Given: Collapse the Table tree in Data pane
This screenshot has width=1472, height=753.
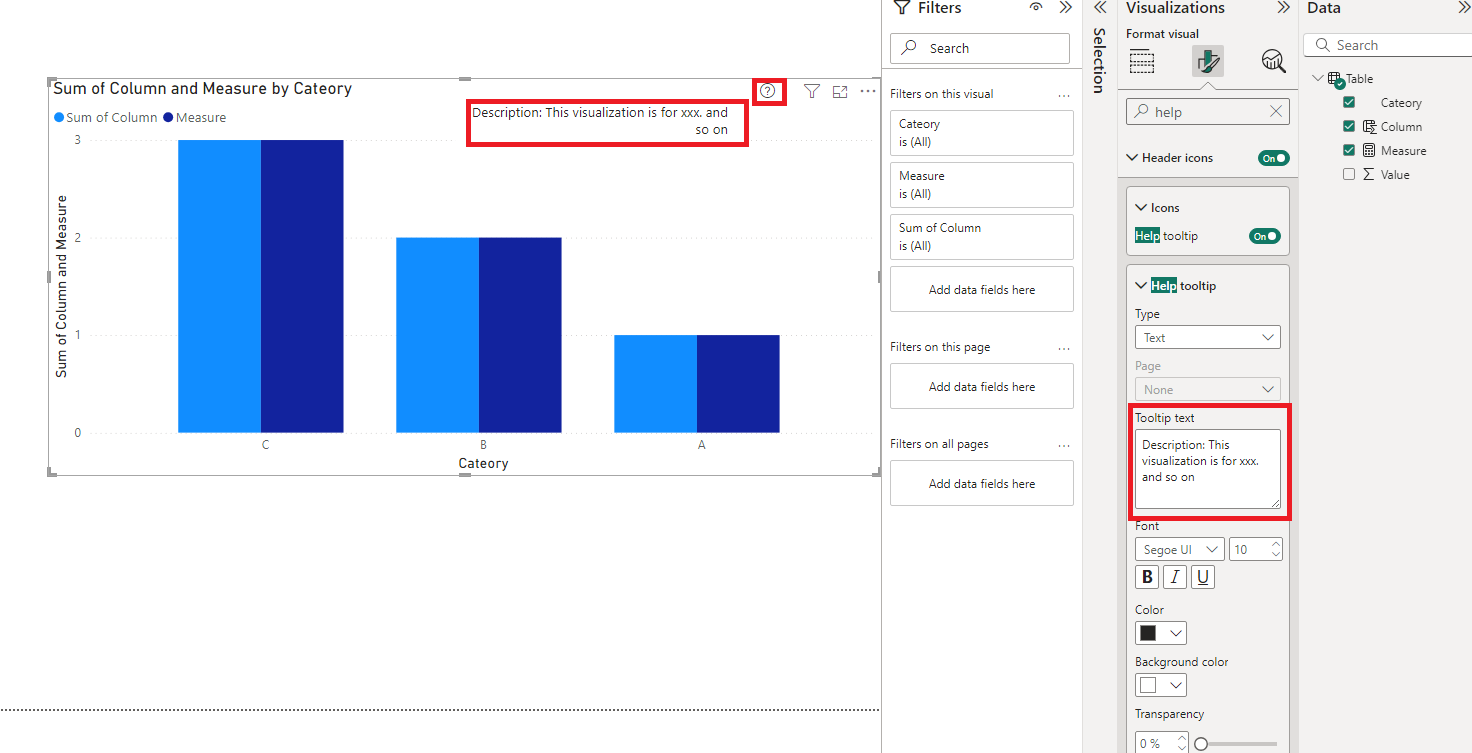Looking at the screenshot, I should [x=1318, y=79].
